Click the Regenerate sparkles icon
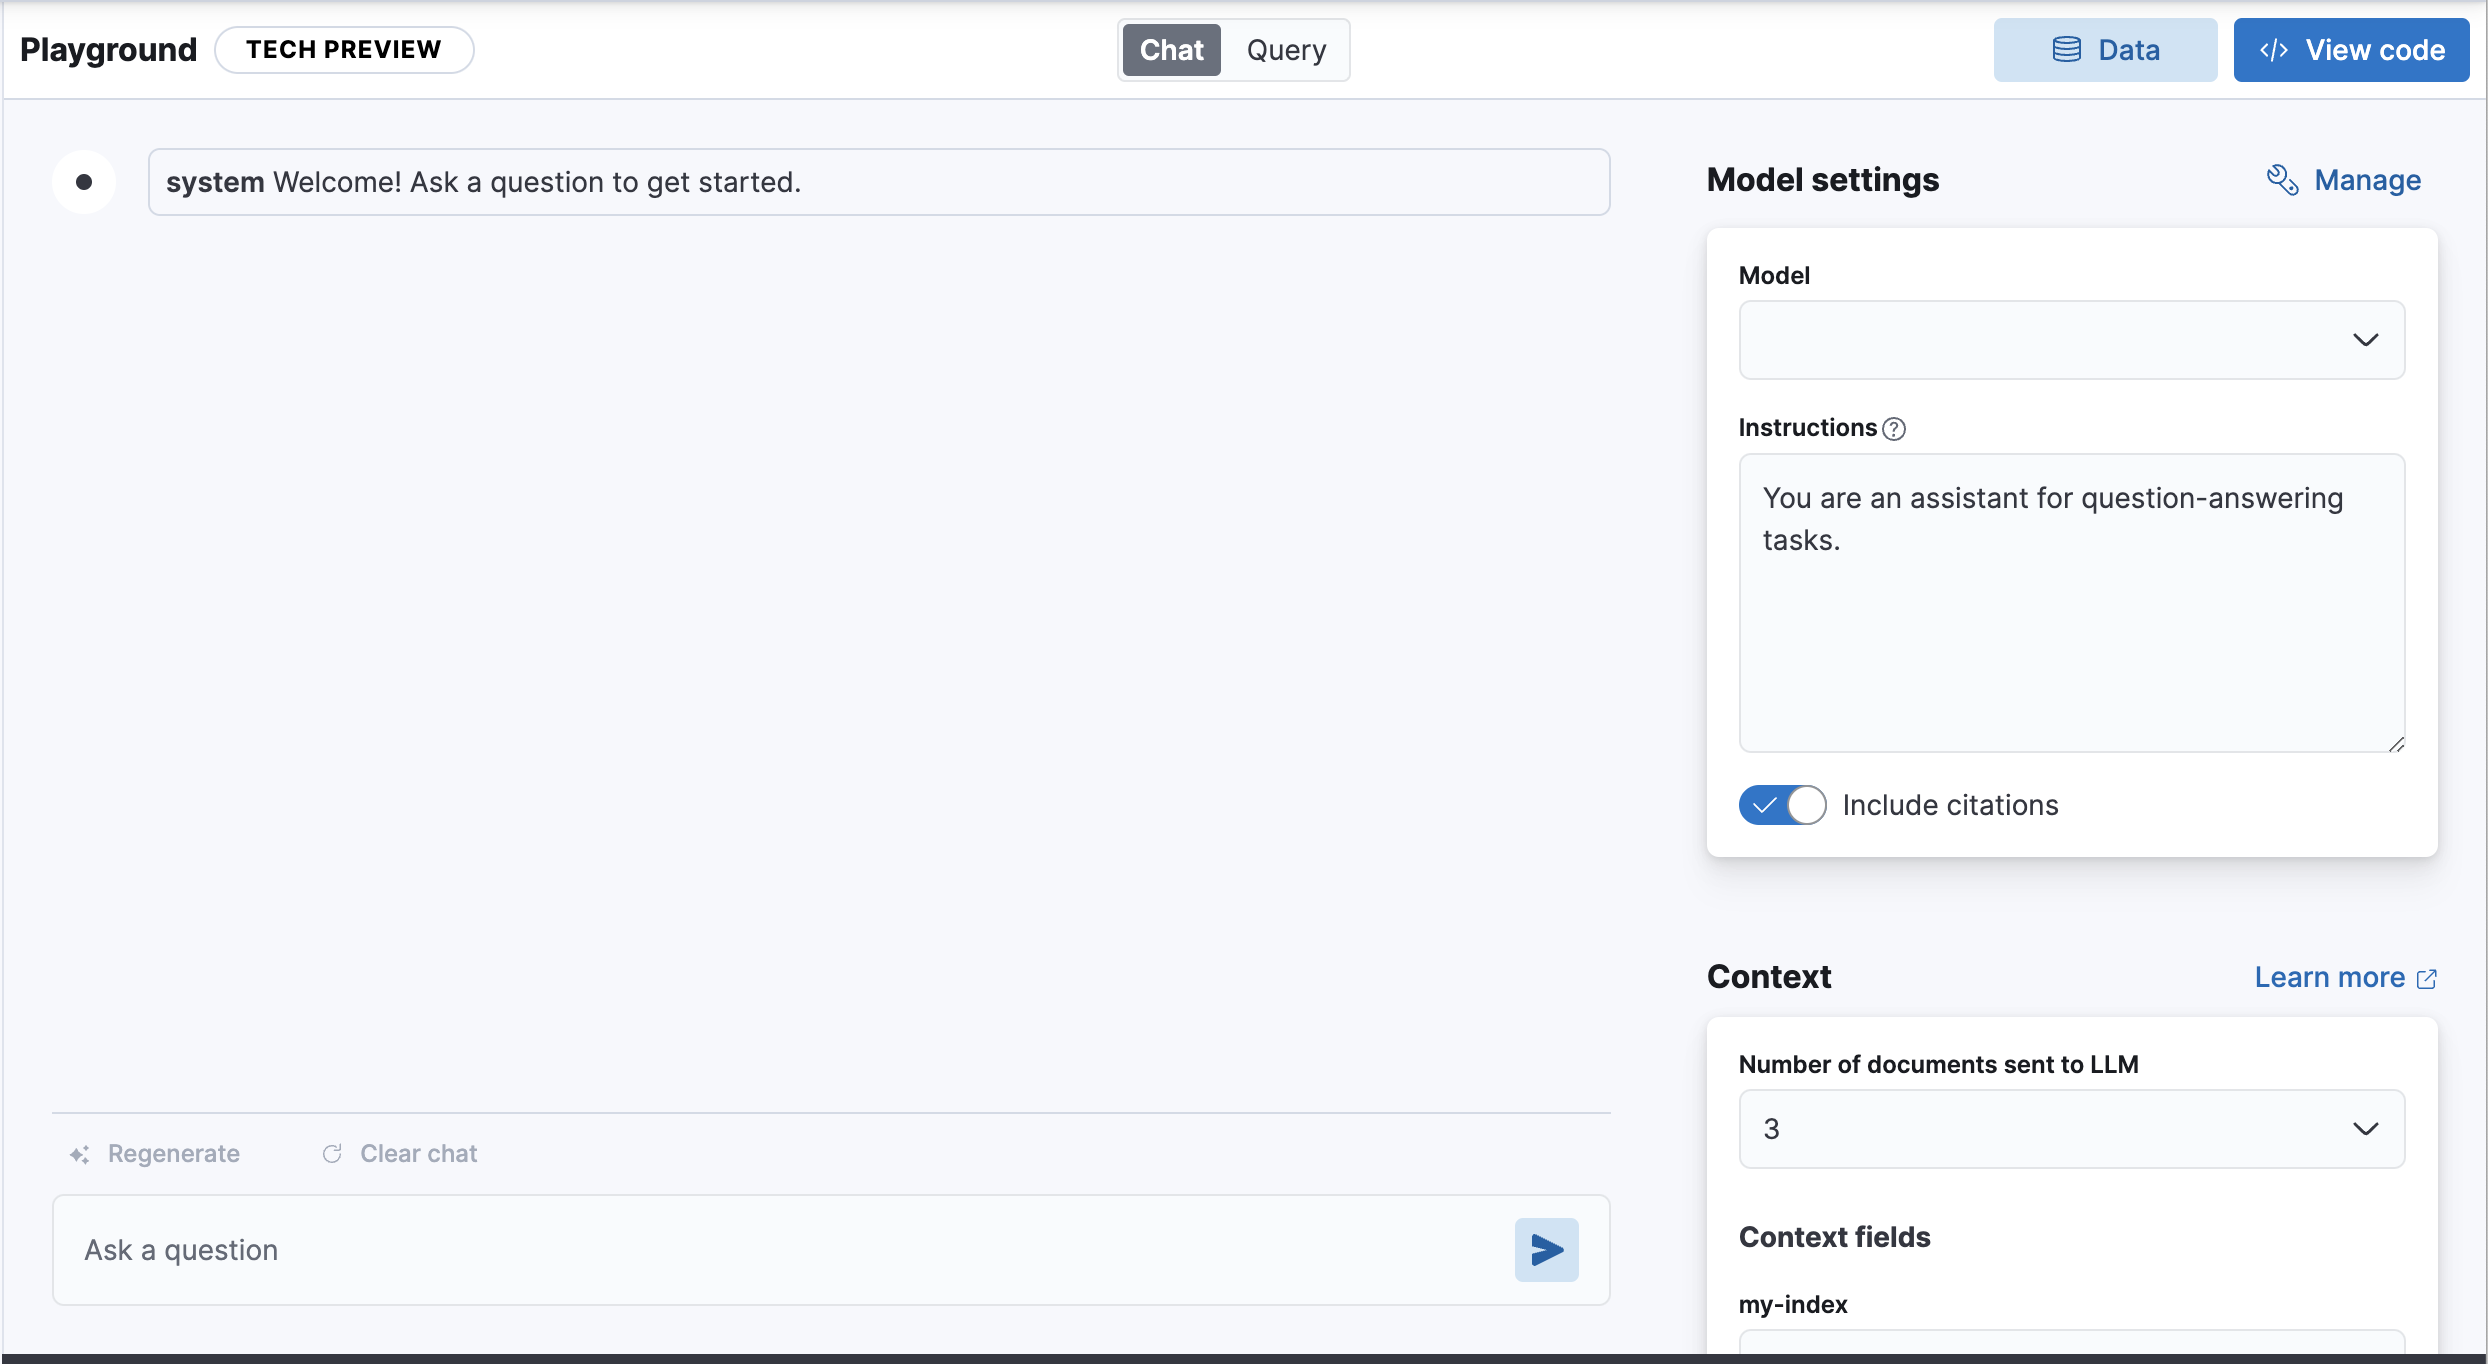This screenshot has height=1364, width=2488. coord(79,1153)
